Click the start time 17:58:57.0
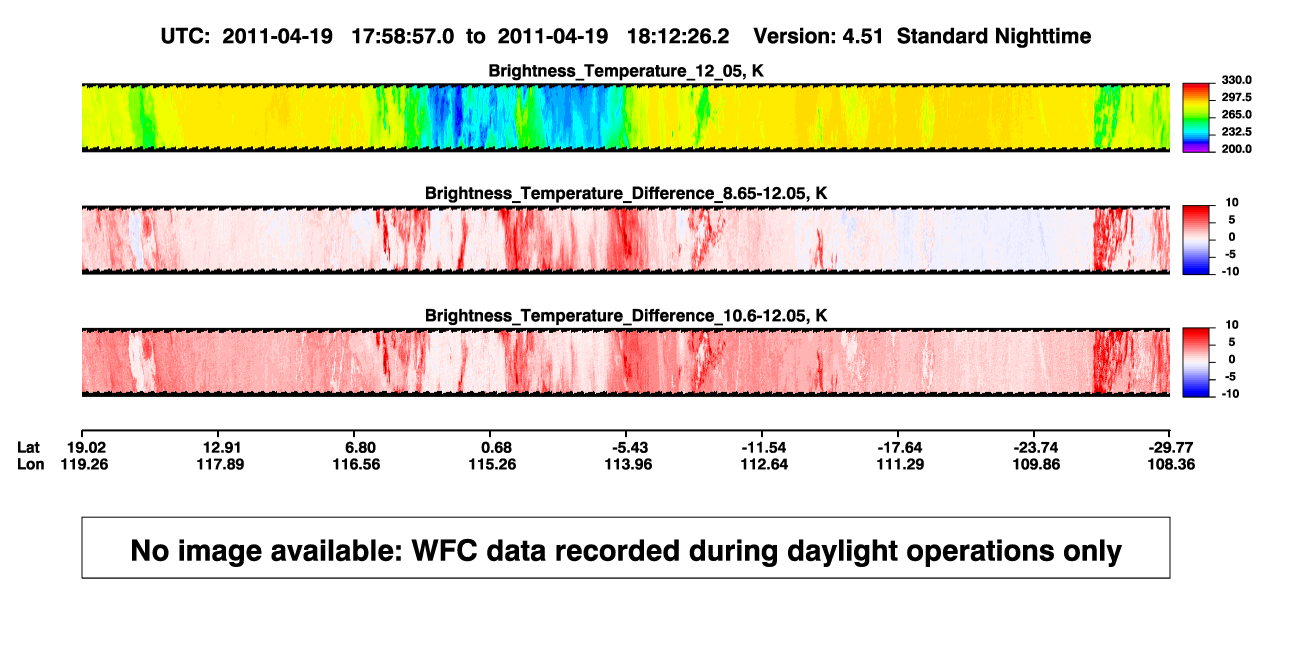 coord(403,36)
